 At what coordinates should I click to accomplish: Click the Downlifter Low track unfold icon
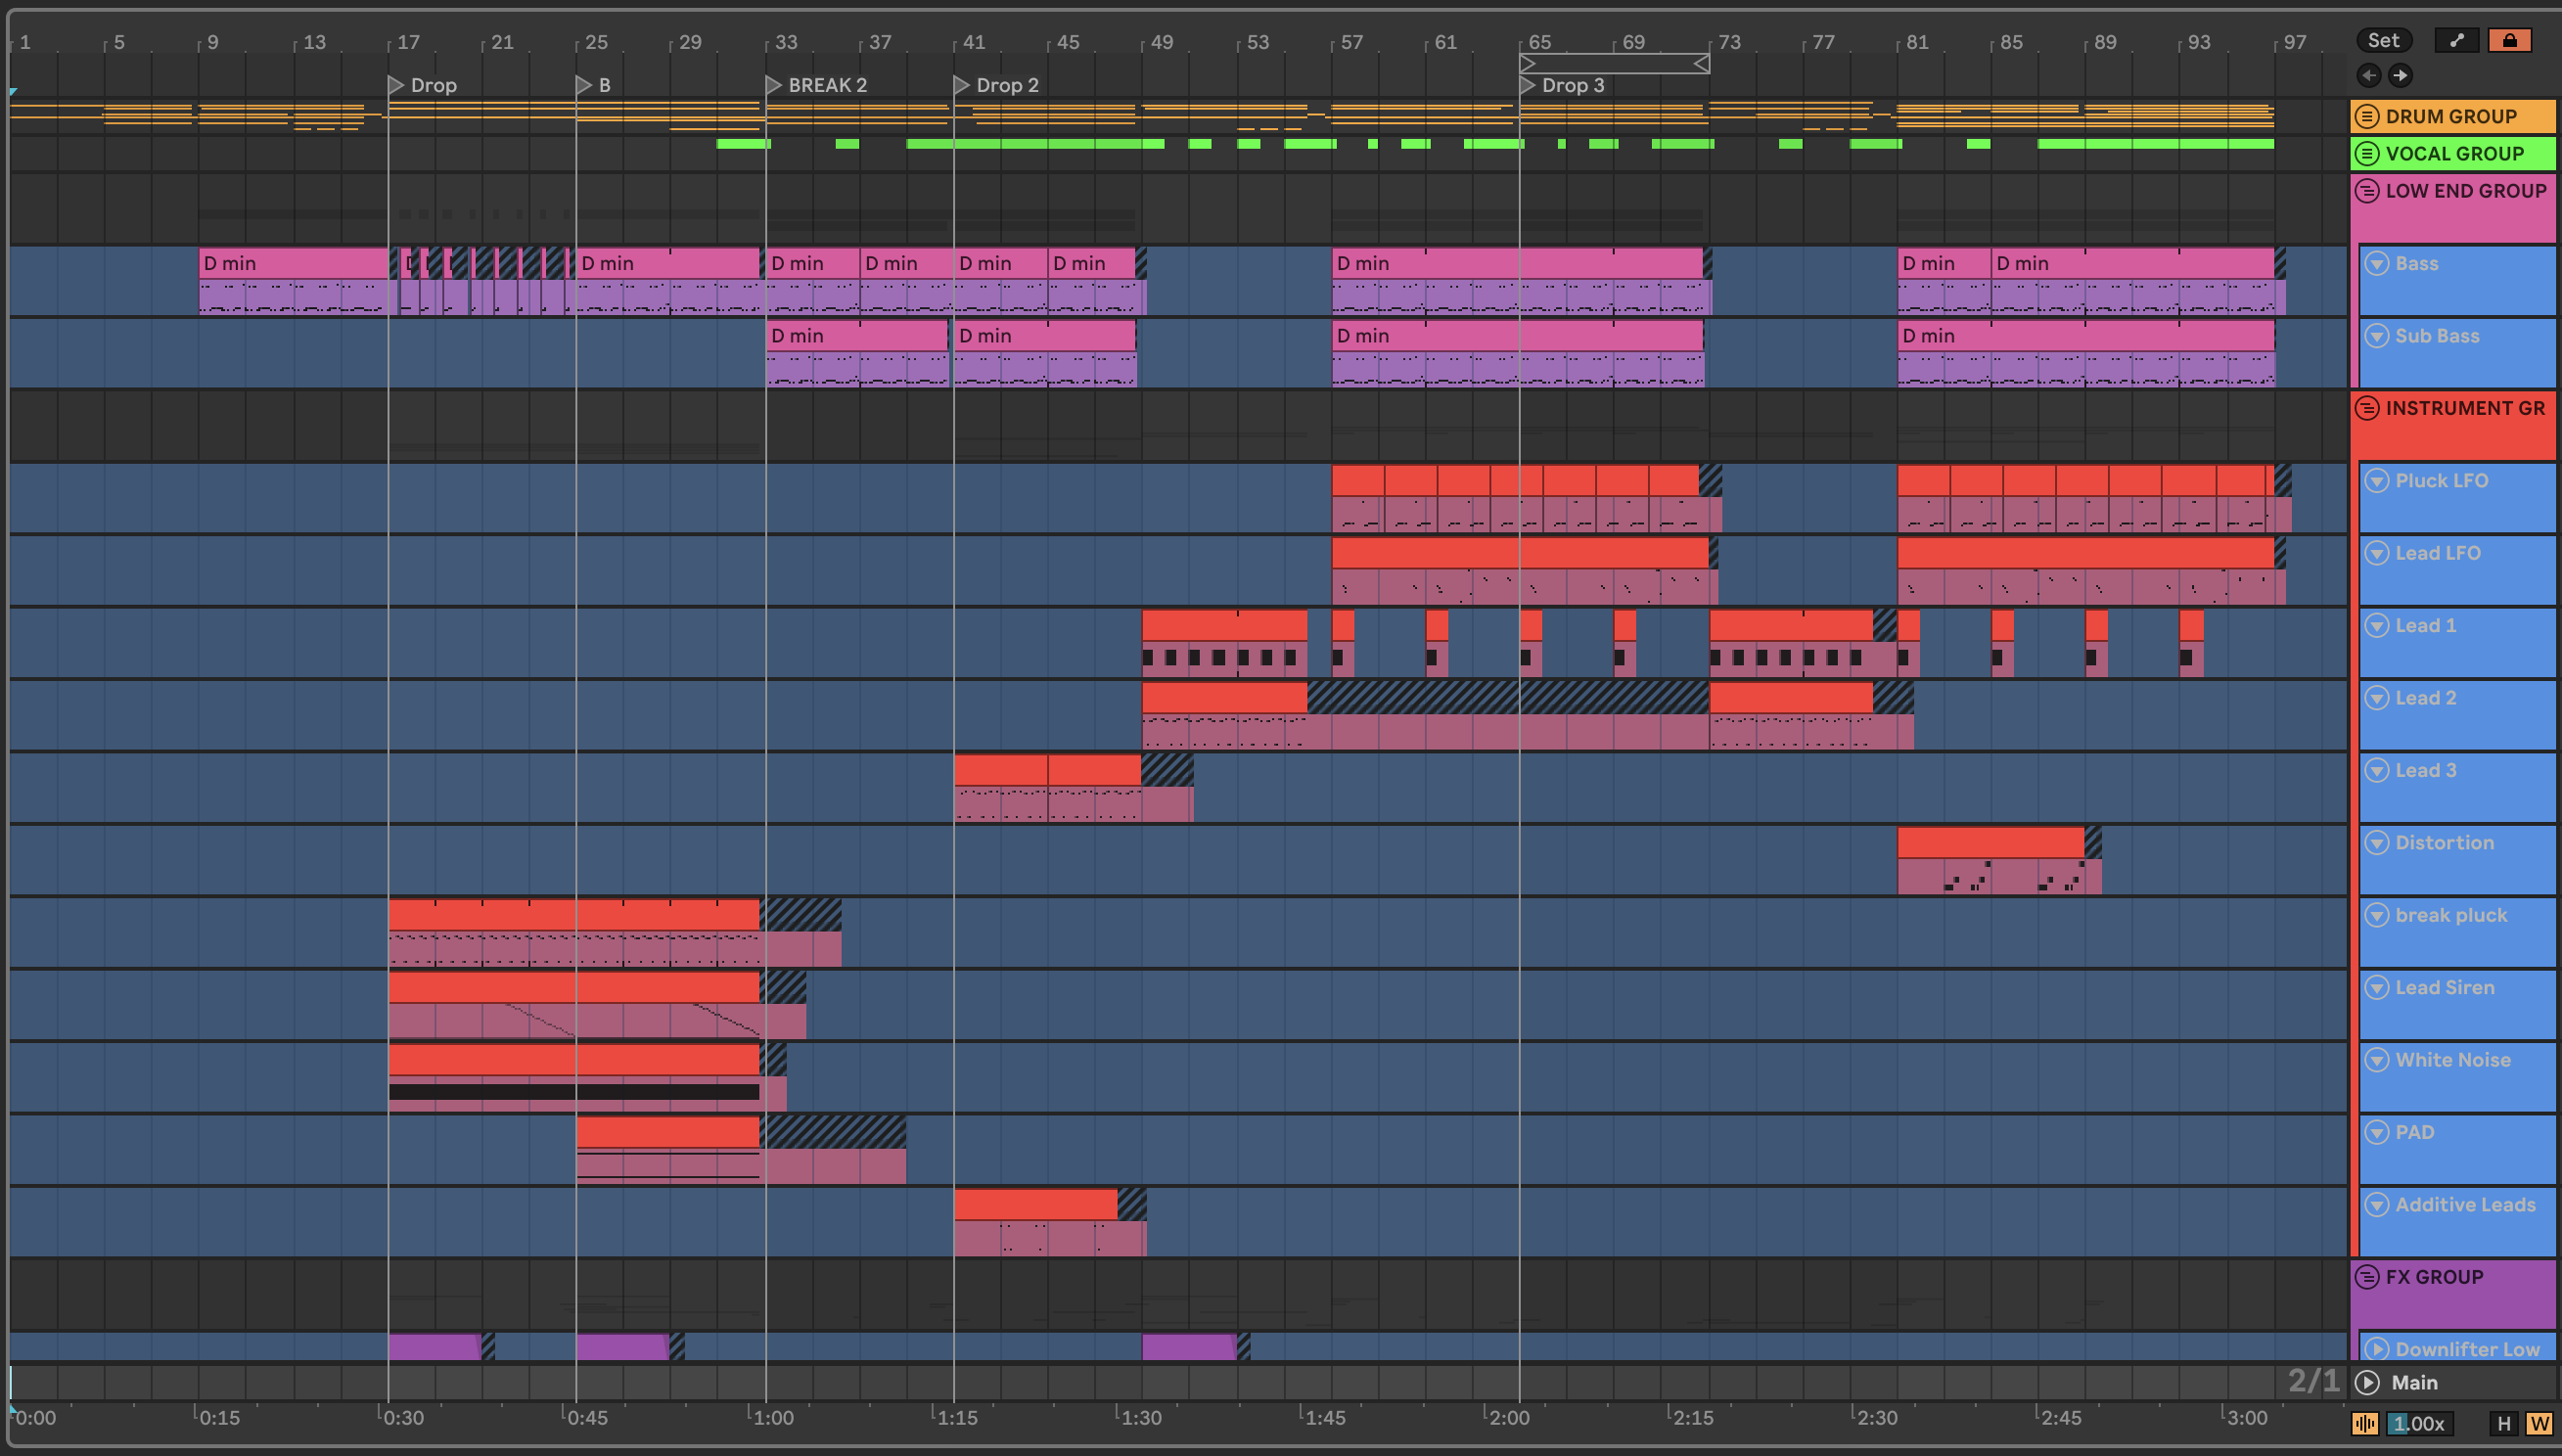point(2377,1348)
